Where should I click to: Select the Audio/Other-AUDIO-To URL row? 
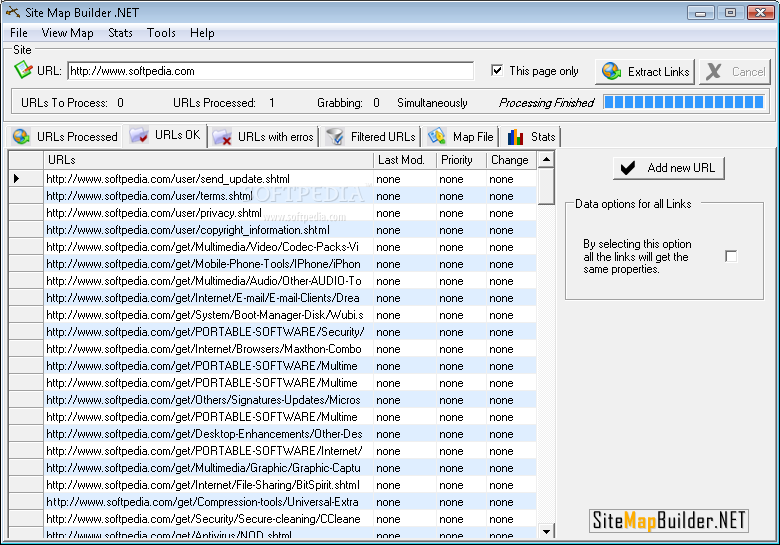coord(290,281)
